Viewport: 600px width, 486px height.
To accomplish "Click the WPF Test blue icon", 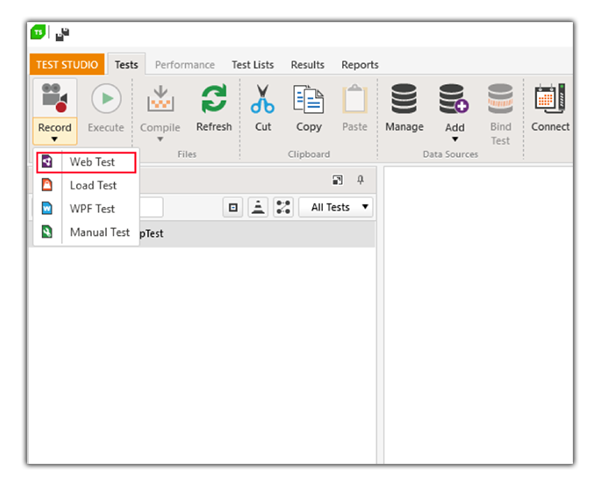I will tap(47, 208).
